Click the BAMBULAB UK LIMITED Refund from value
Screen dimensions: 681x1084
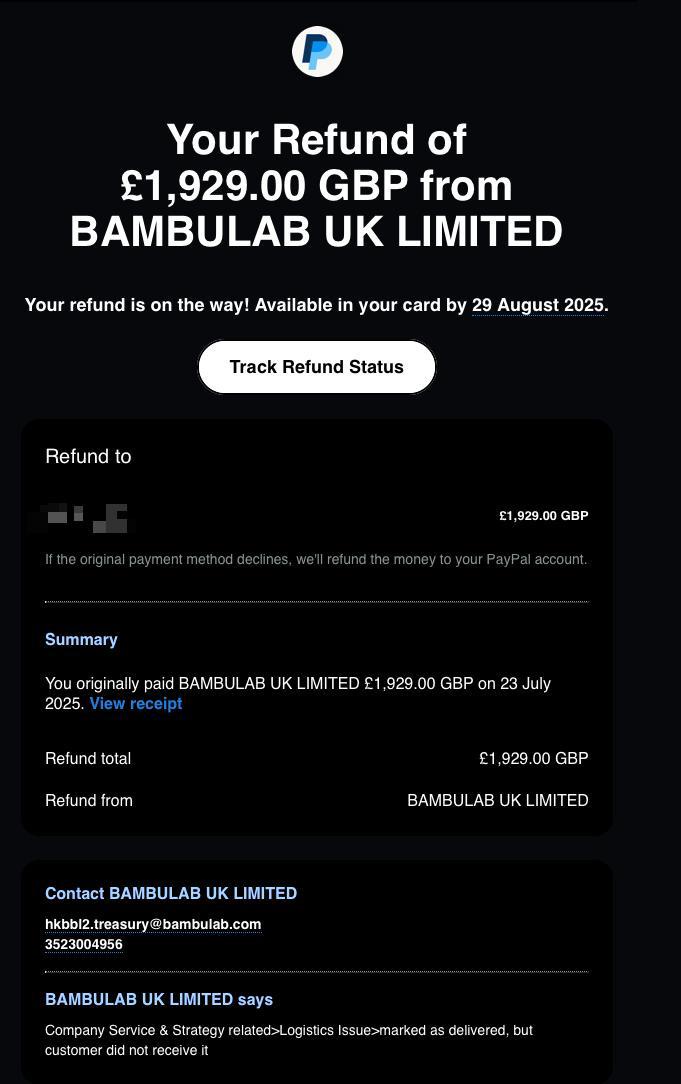[x=497, y=801]
